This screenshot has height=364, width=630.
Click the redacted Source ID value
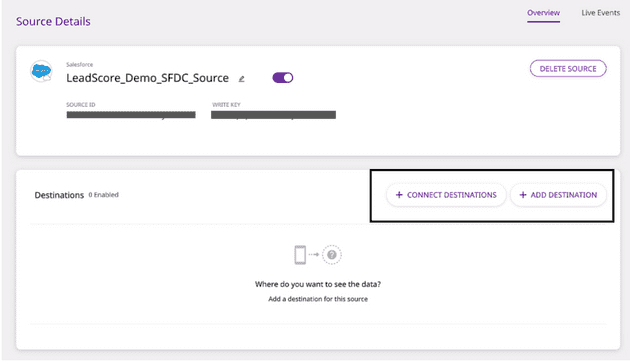pos(131,115)
